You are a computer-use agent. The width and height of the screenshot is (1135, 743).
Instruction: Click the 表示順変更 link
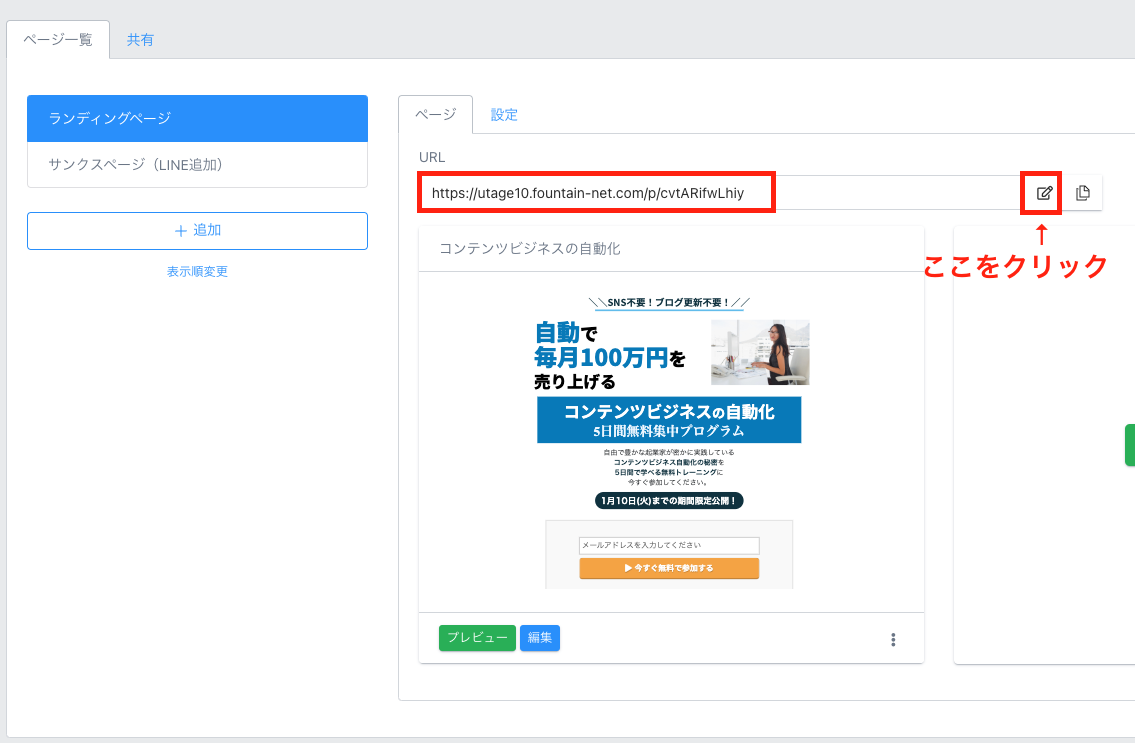click(x=197, y=271)
